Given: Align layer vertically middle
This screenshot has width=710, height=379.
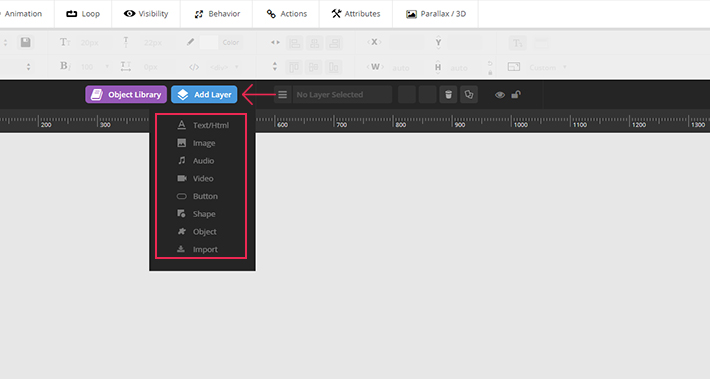Looking at the screenshot, I should [x=314, y=67].
